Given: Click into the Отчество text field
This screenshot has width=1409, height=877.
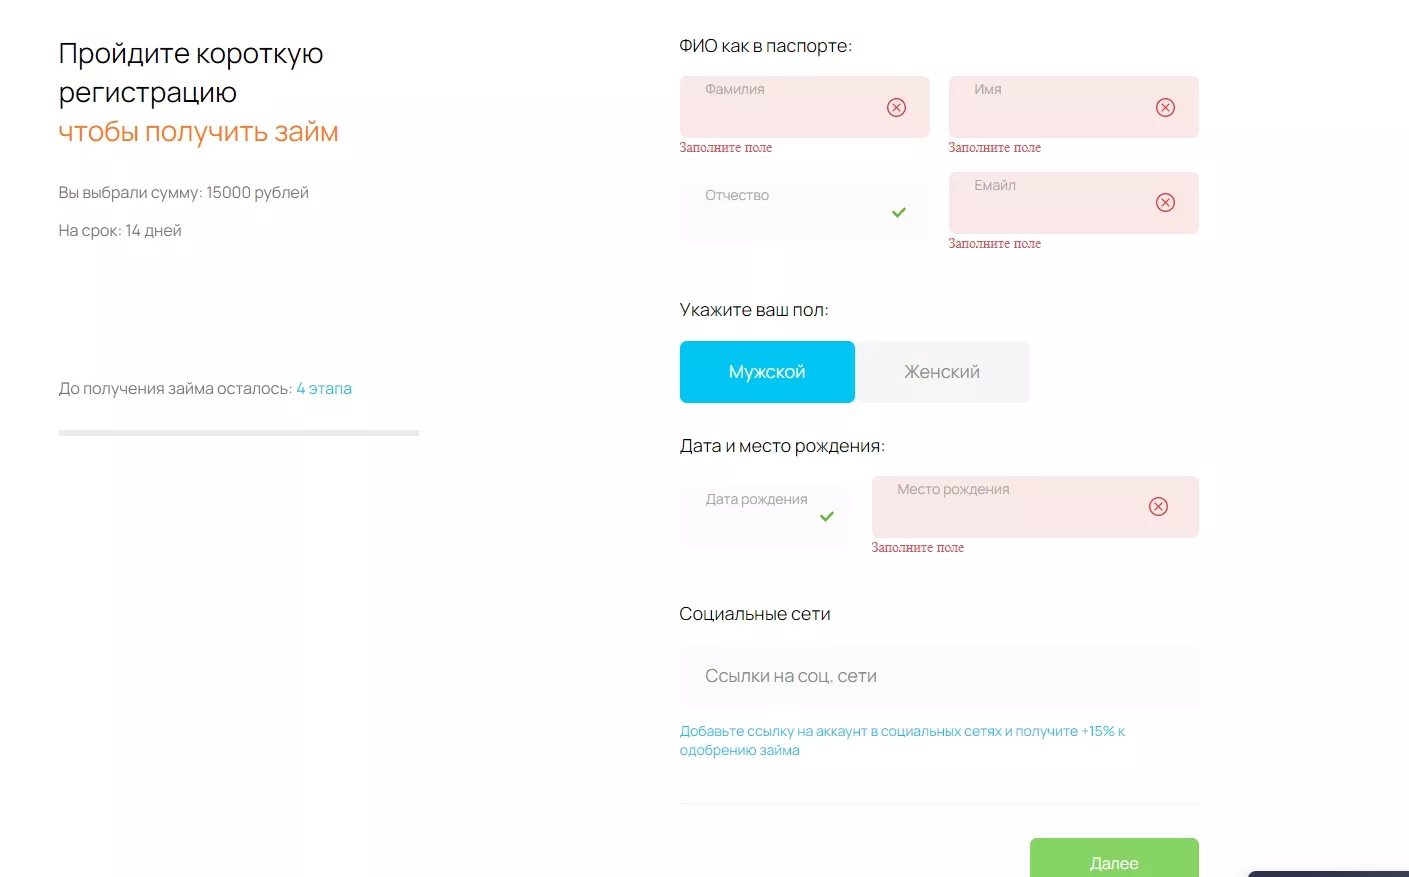Looking at the screenshot, I should pos(785,213).
